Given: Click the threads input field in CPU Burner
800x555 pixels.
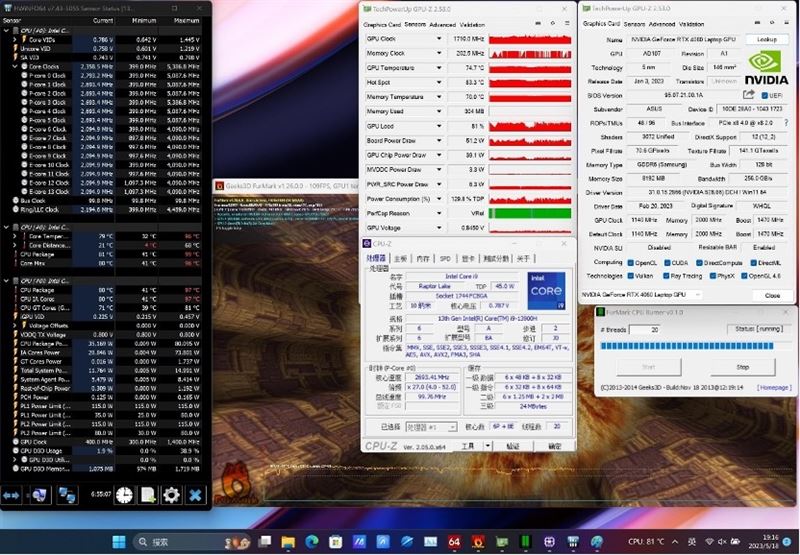Looking at the screenshot, I should (x=644, y=330).
